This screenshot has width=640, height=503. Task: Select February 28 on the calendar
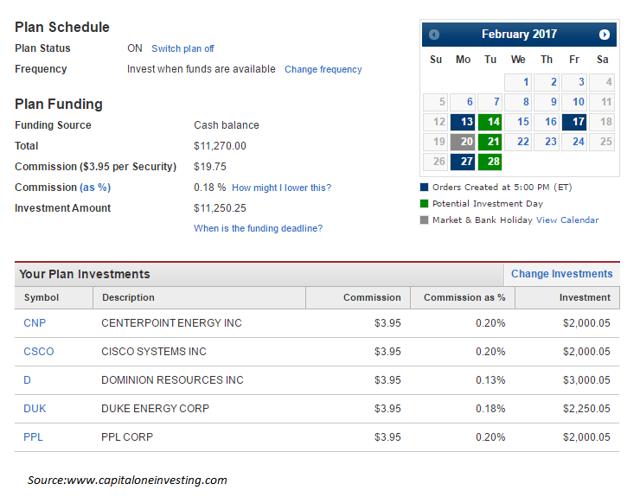pos(490,161)
